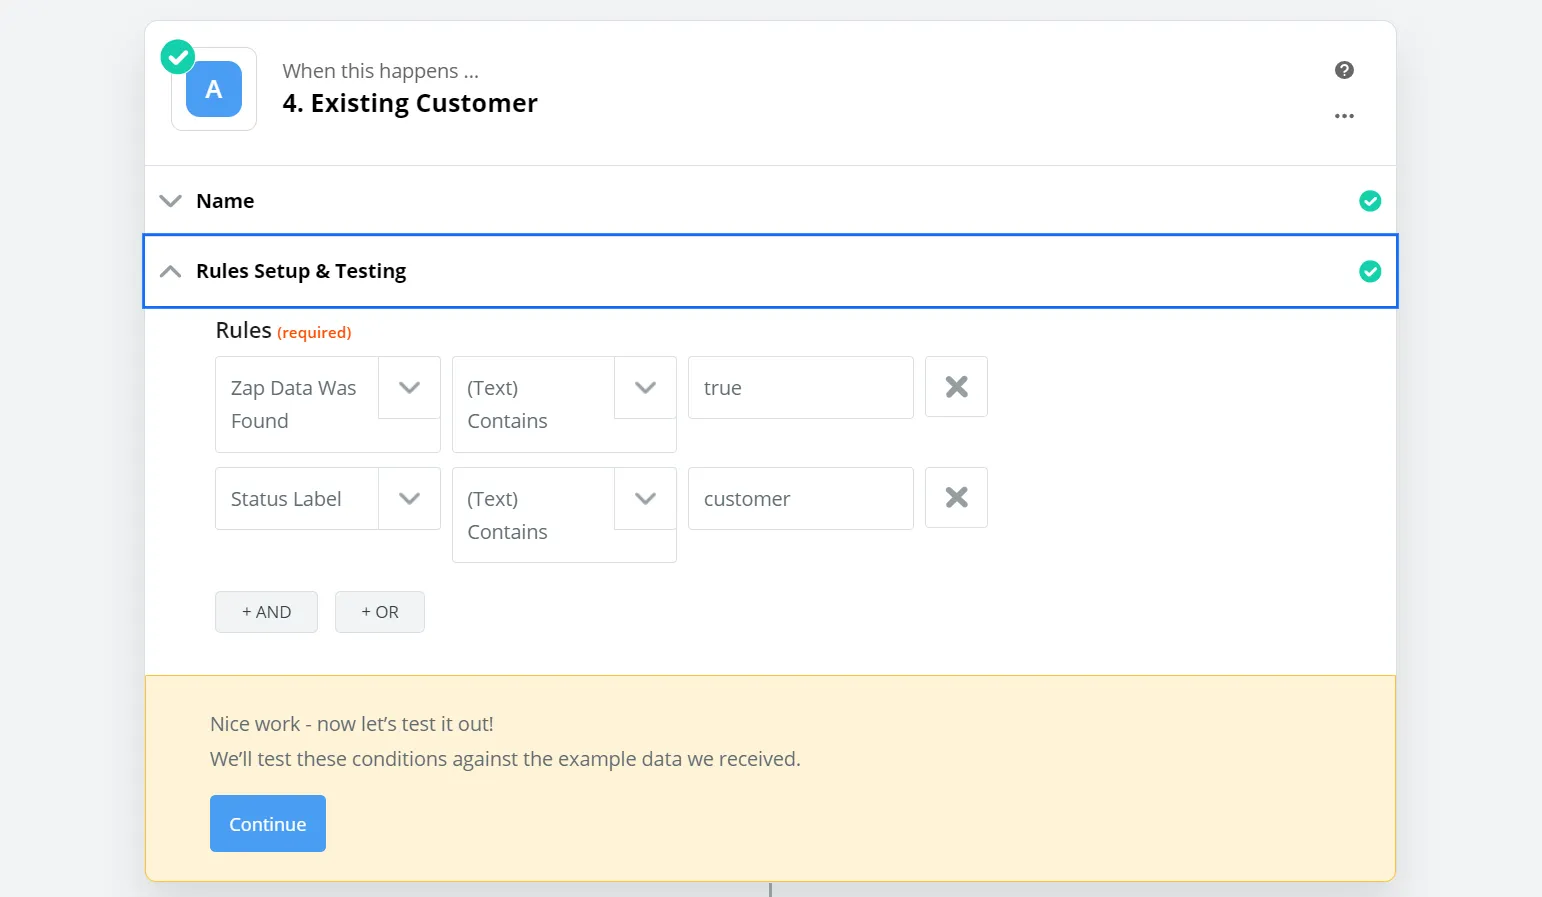
Task: Open the 'Zap Data Was Found' field dropdown
Action: tap(409, 388)
